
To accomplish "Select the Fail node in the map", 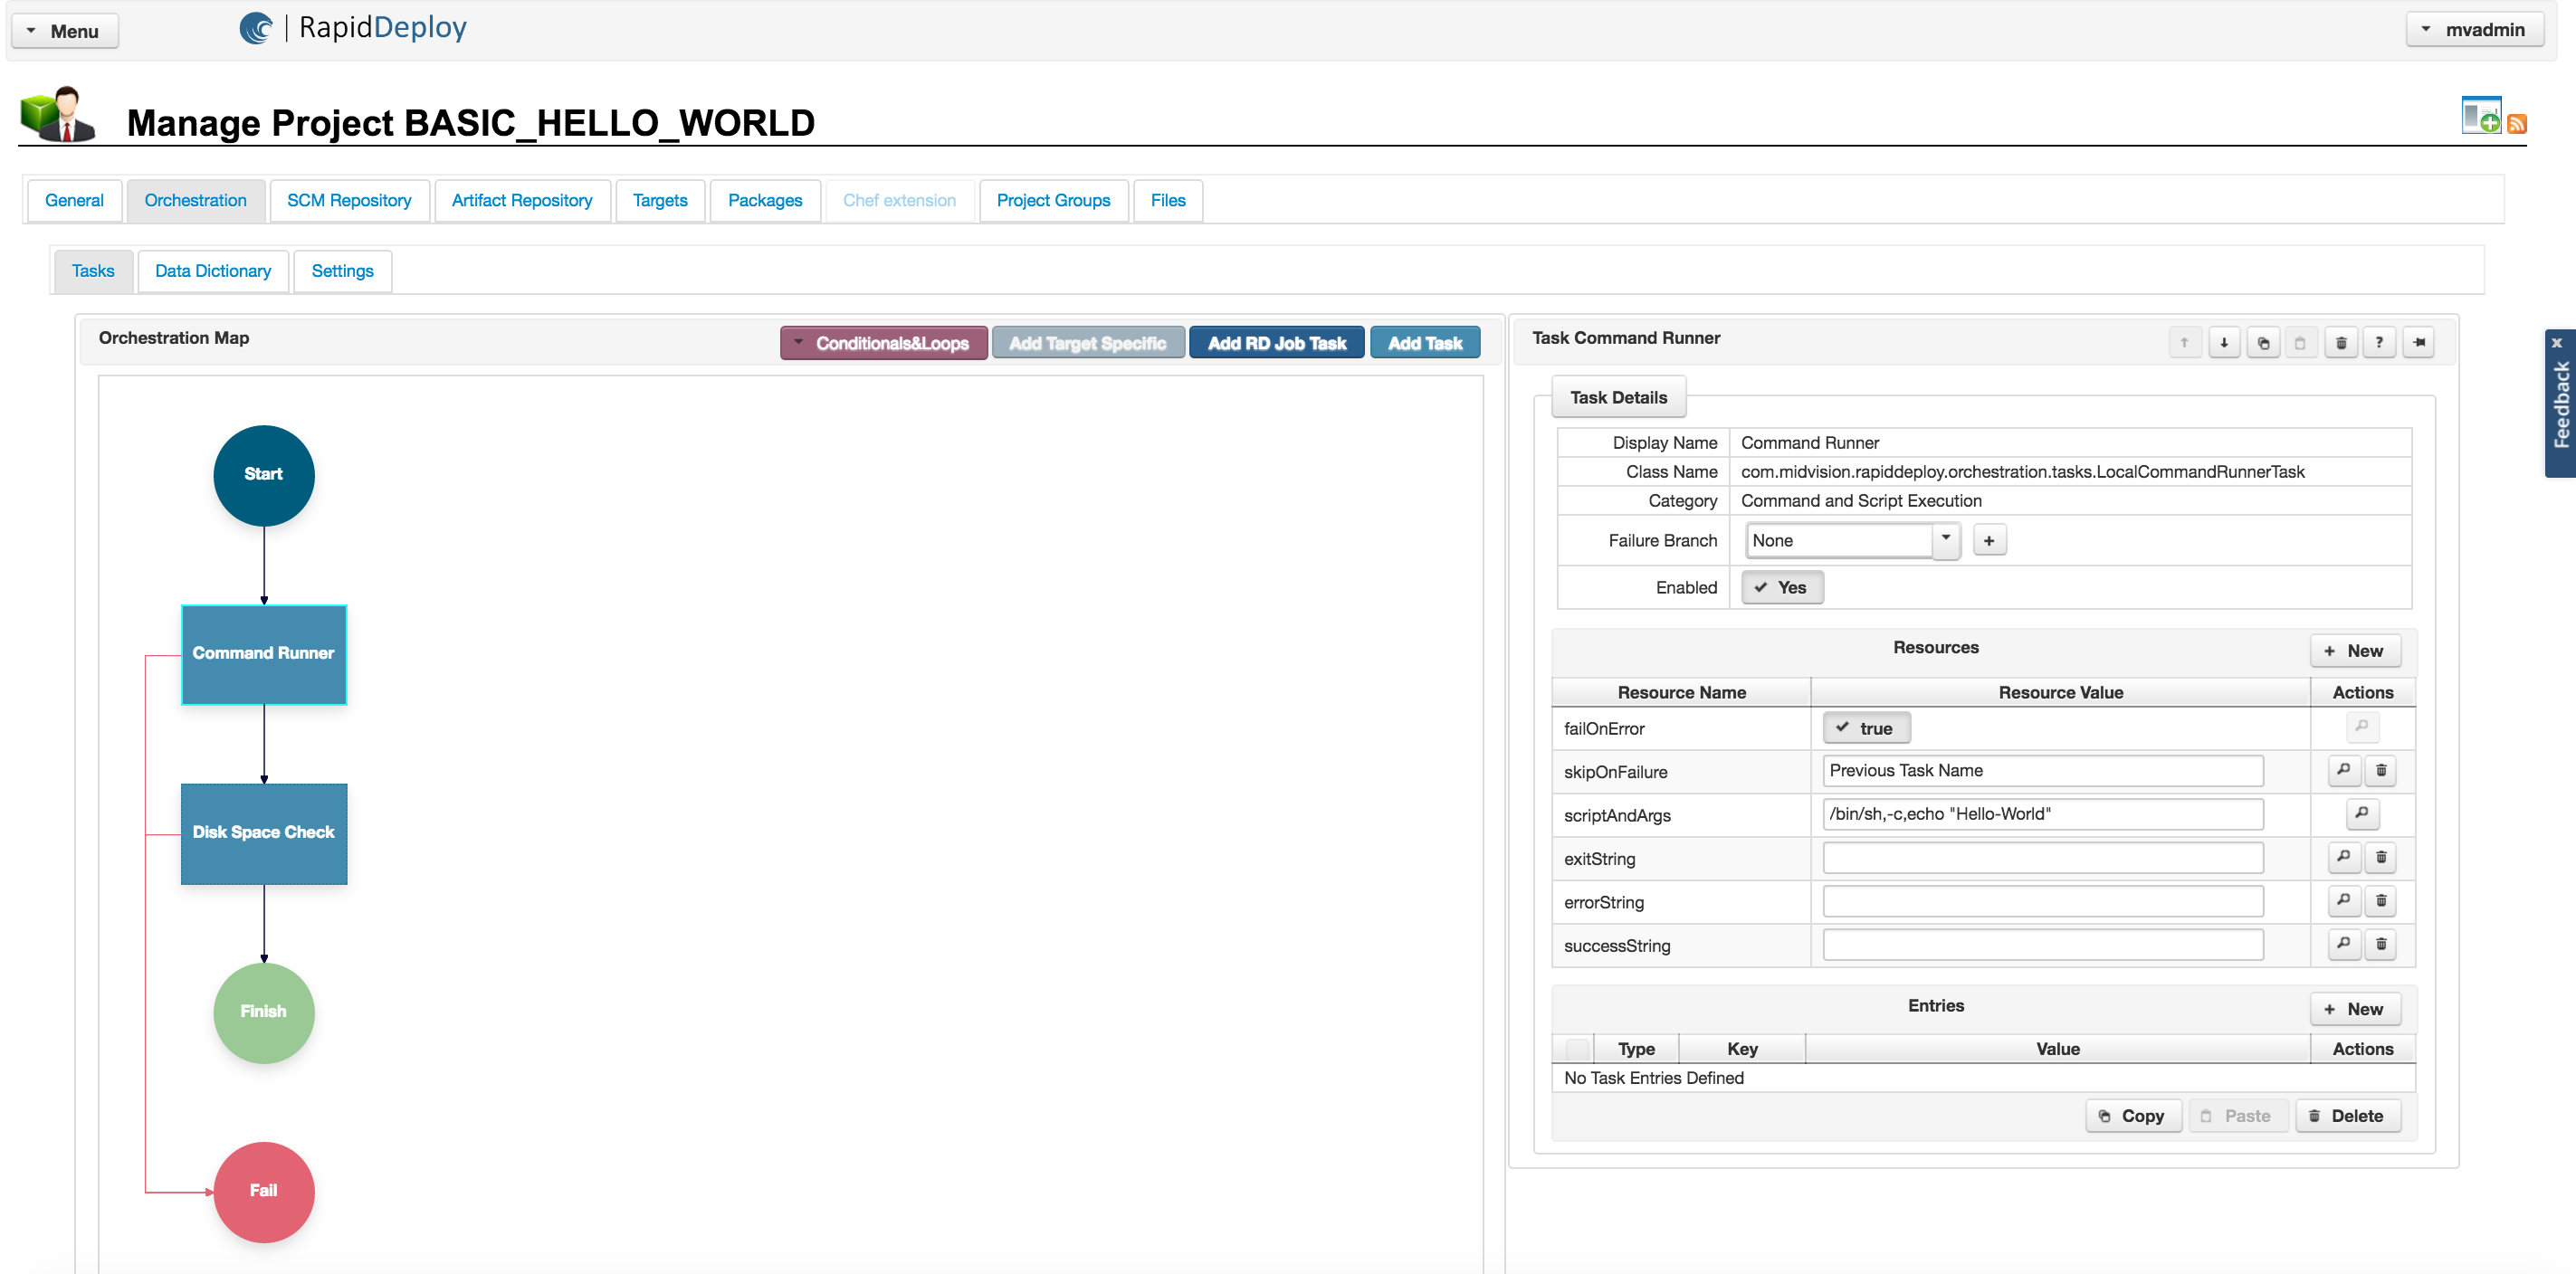I will [x=264, y=1191].
